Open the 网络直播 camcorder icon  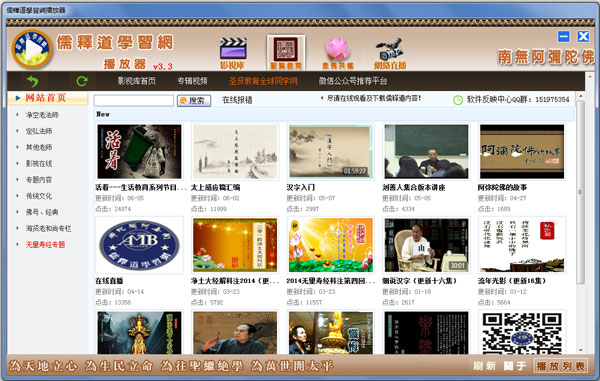pos(390,54)
